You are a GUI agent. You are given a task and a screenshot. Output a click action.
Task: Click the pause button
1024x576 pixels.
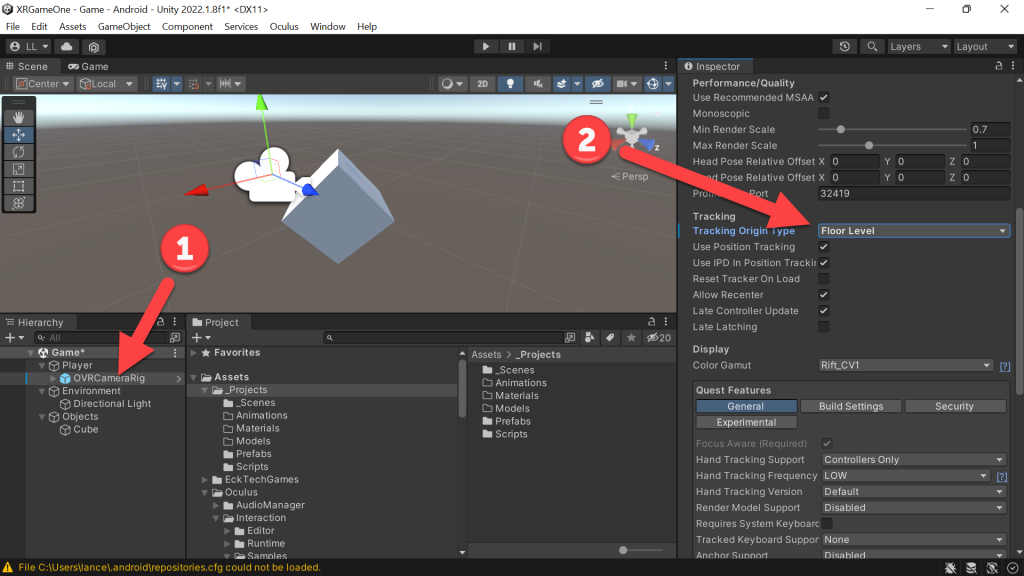[511, 46]
